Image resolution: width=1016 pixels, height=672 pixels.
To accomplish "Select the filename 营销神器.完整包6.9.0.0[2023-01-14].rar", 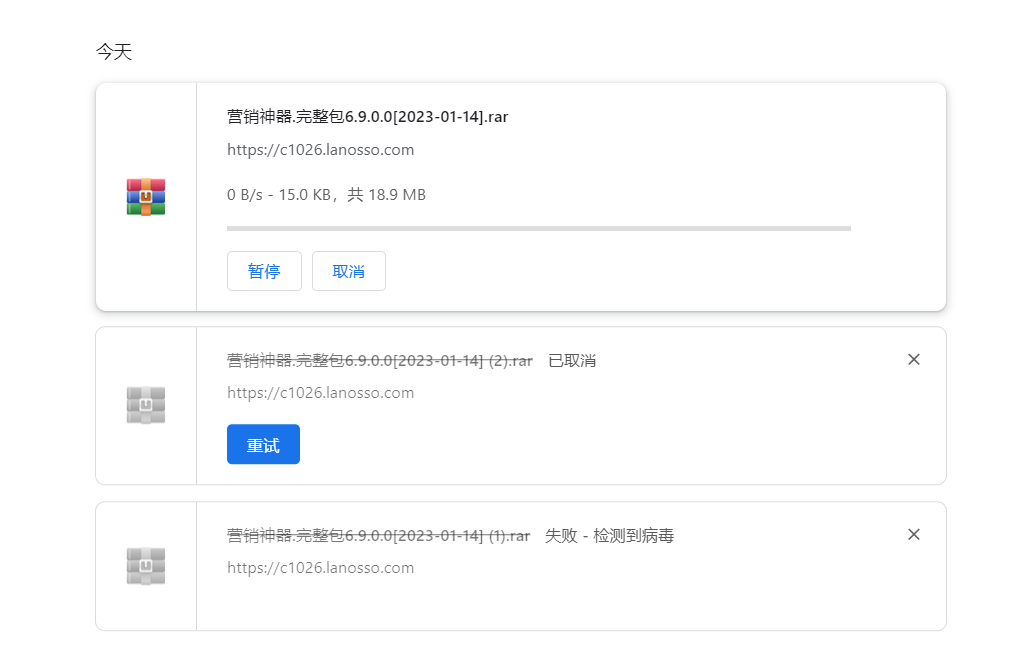I will [x=367, y=116].
